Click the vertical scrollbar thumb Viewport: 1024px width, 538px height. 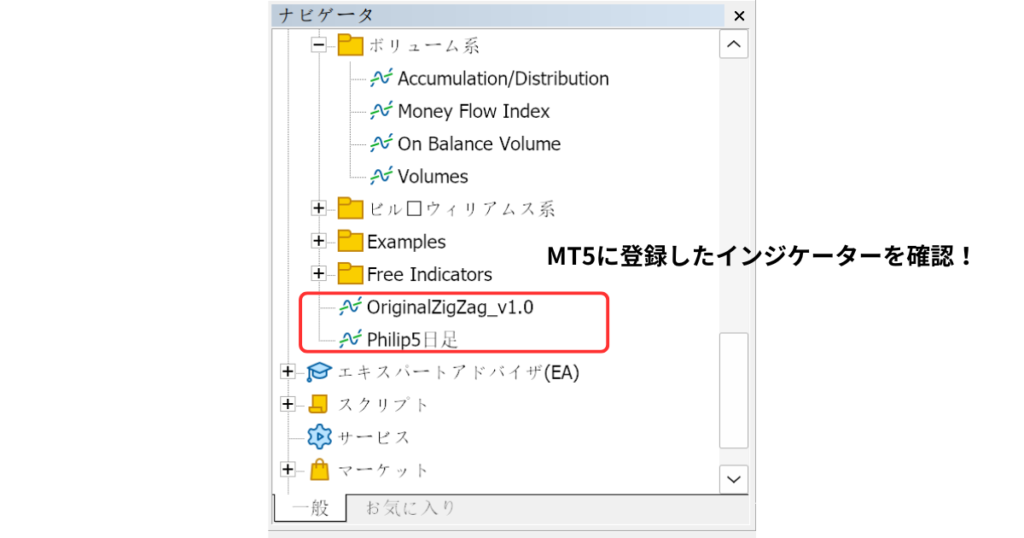[x=733, y=390]
